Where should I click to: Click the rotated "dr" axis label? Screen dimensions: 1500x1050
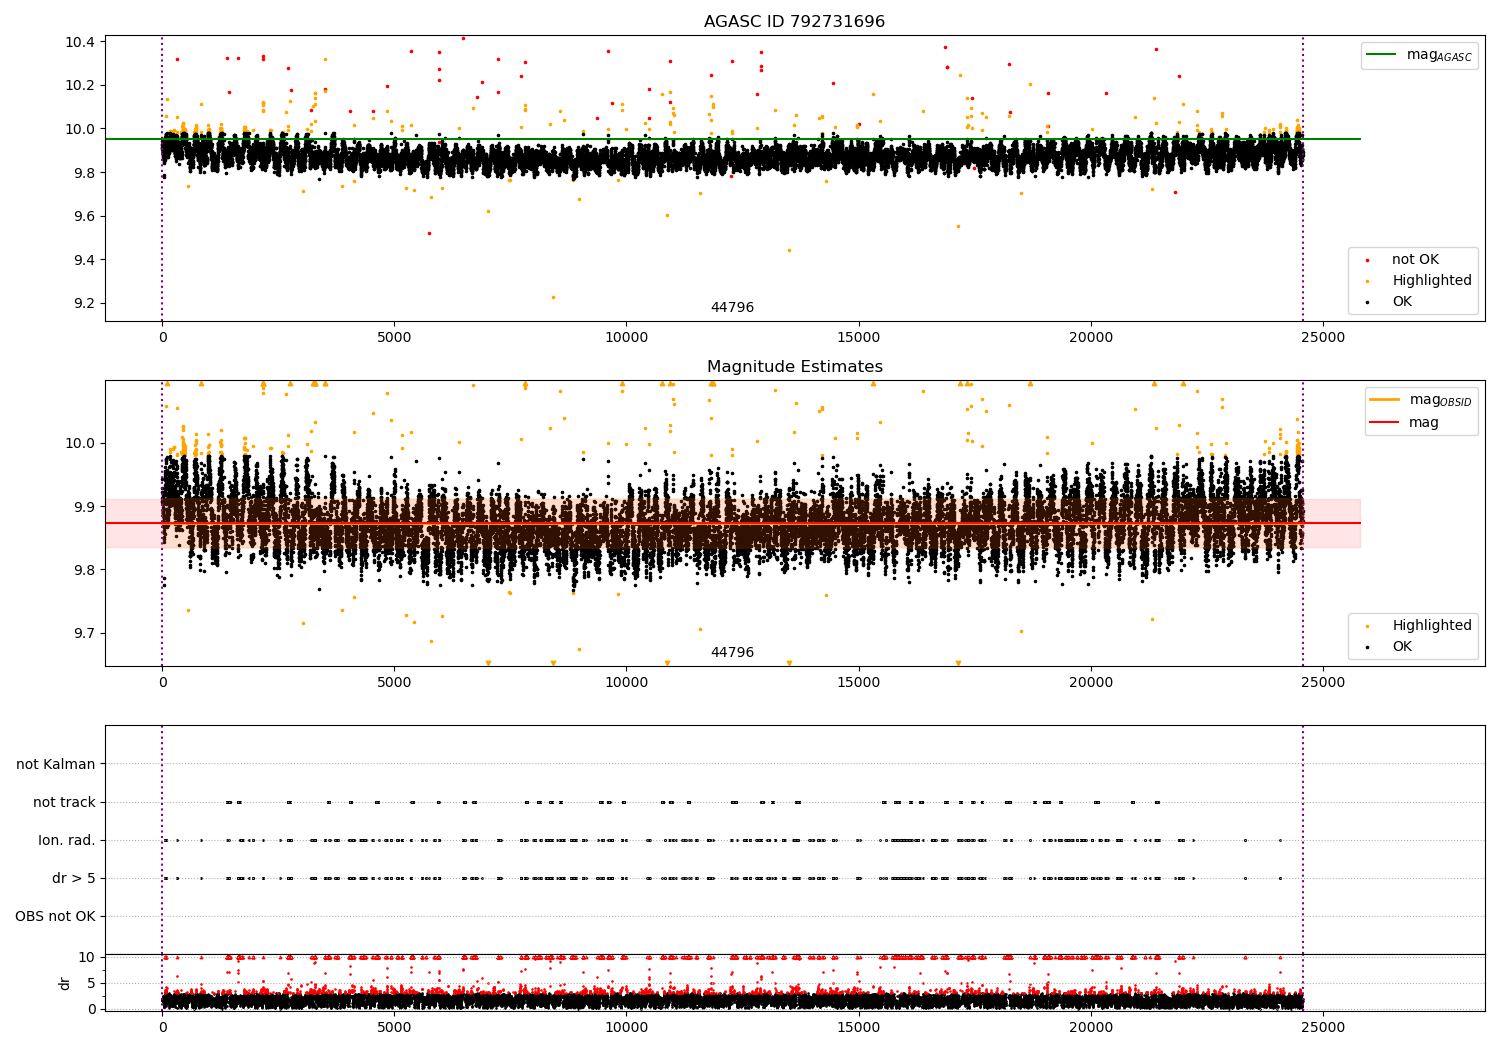(x=65, y=983)
